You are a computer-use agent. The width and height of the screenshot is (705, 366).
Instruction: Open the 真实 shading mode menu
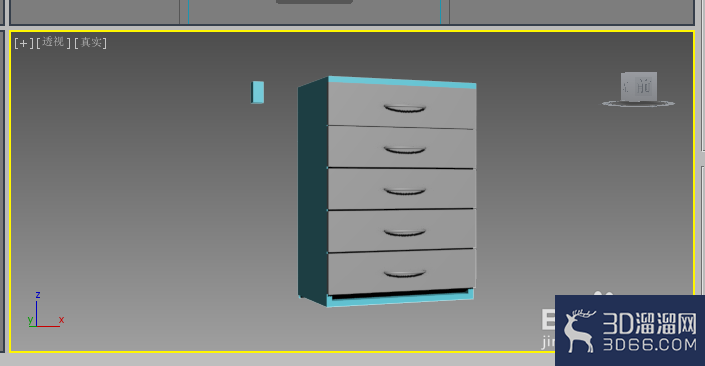90,43
